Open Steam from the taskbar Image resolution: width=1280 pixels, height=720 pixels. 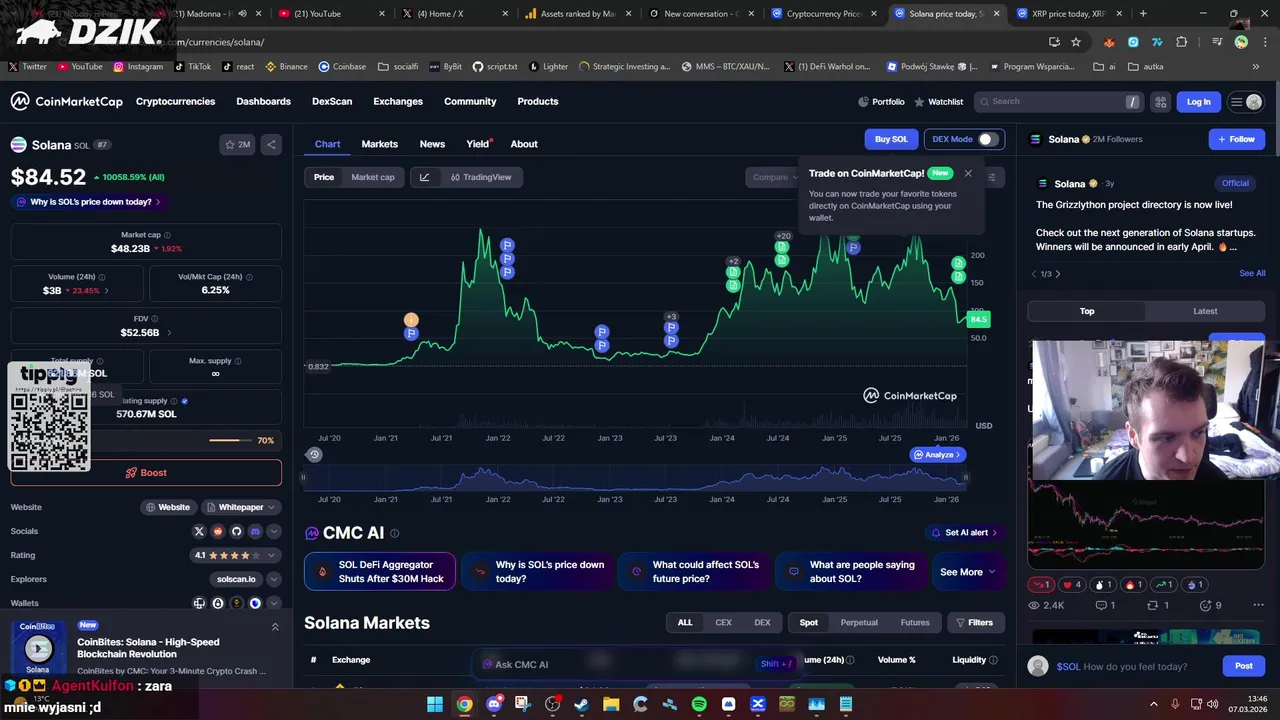click(582, 704)
